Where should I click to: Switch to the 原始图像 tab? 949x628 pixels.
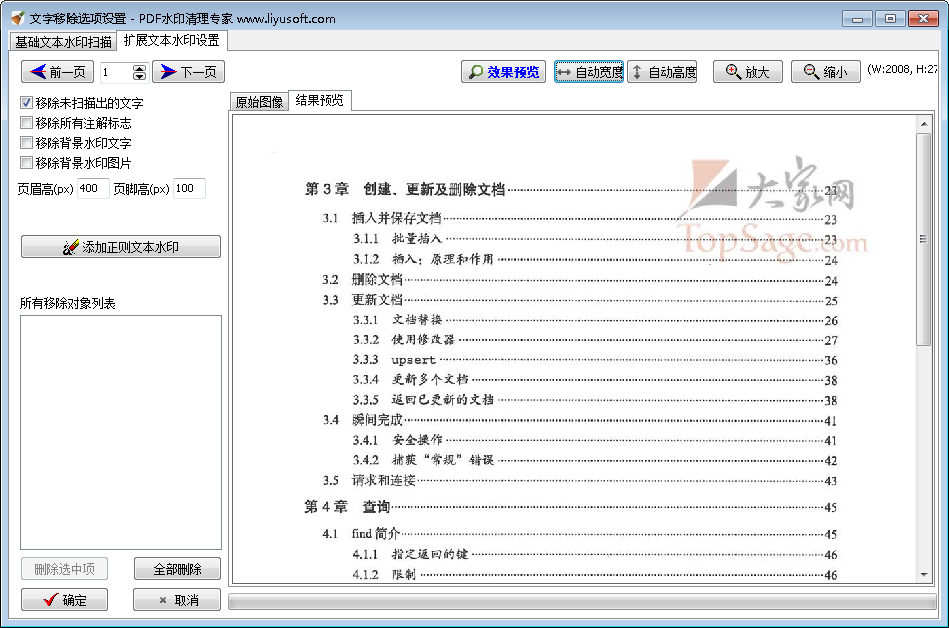pyautogui.click(x=259, y=101)
